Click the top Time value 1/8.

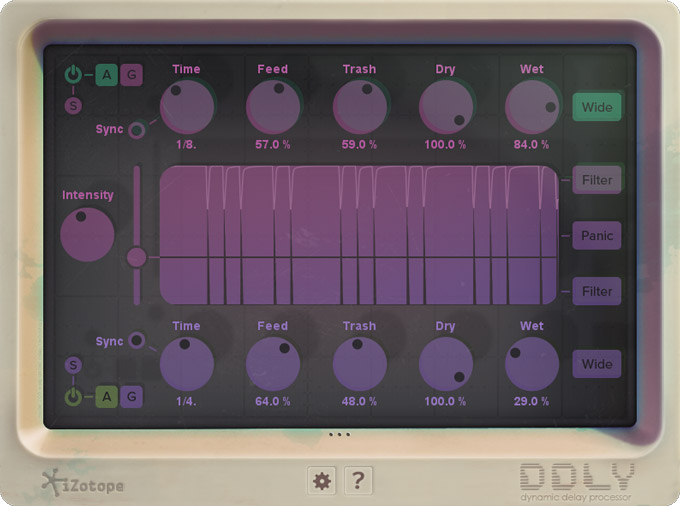(186, 144)
